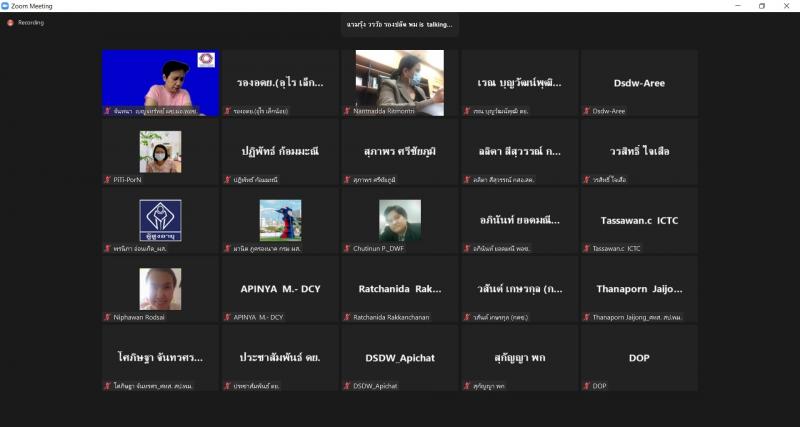800x427 pixels.
Task: Click muted mic icon beside ประชาสัมพันธ์ ดย. label
Action: click(228, 386)
